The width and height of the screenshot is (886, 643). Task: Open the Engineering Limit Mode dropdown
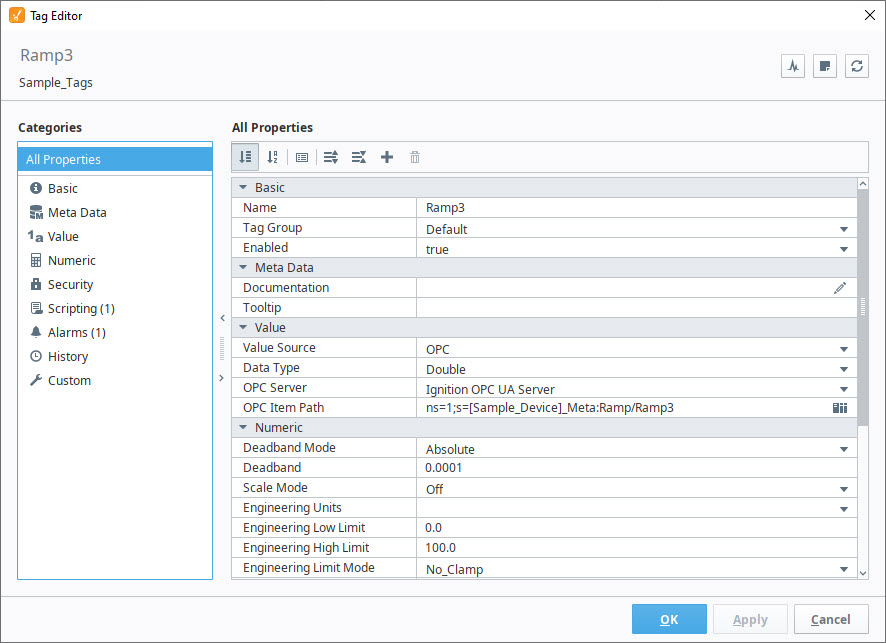coord(844,570)
